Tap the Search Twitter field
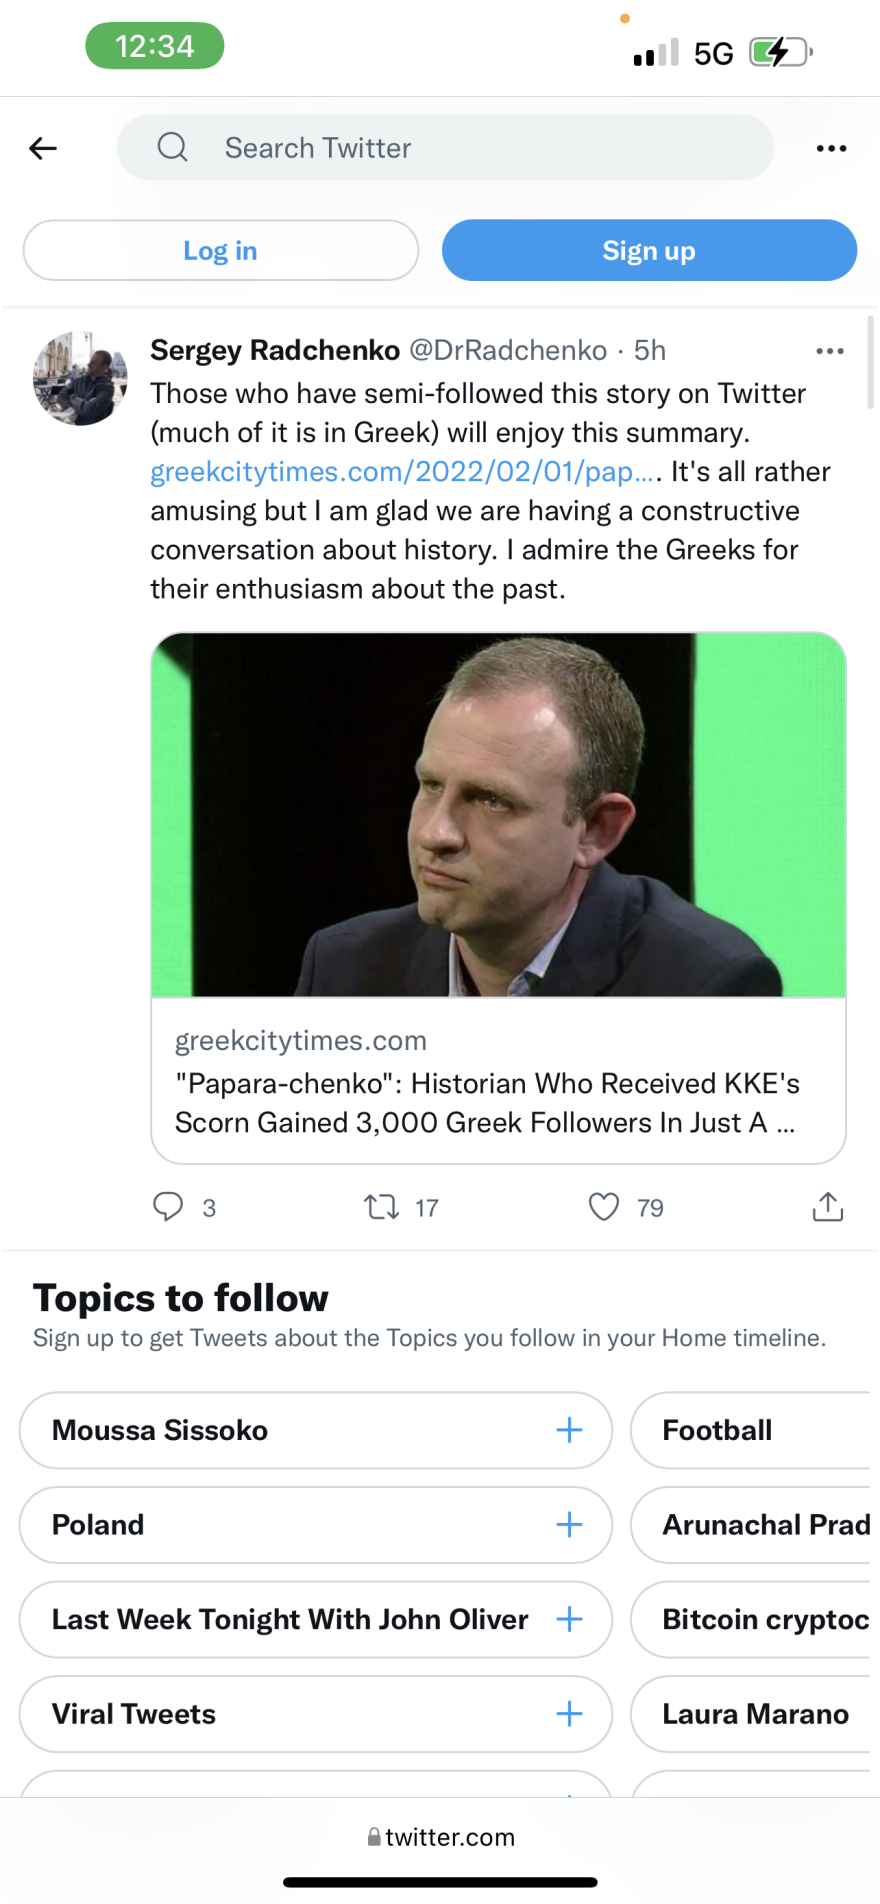This screenshot has width=880, height=1904. 445,148
